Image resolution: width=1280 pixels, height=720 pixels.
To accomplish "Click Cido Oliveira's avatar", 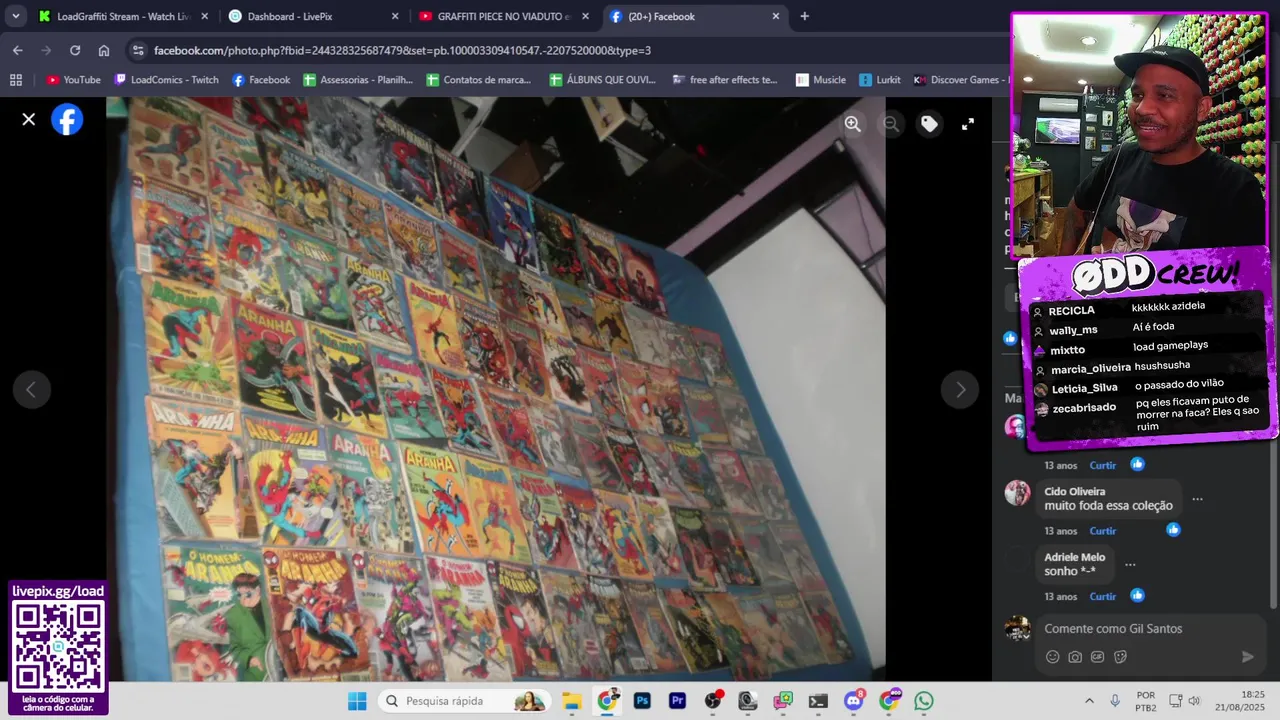I will click(1017, 493).
